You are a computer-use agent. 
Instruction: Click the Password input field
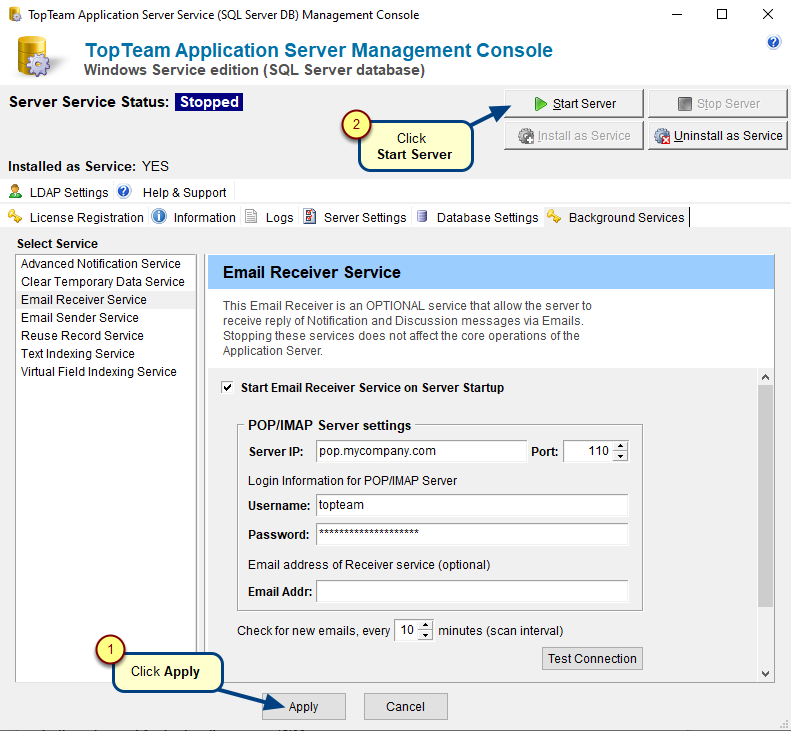(x=472, y=534)
